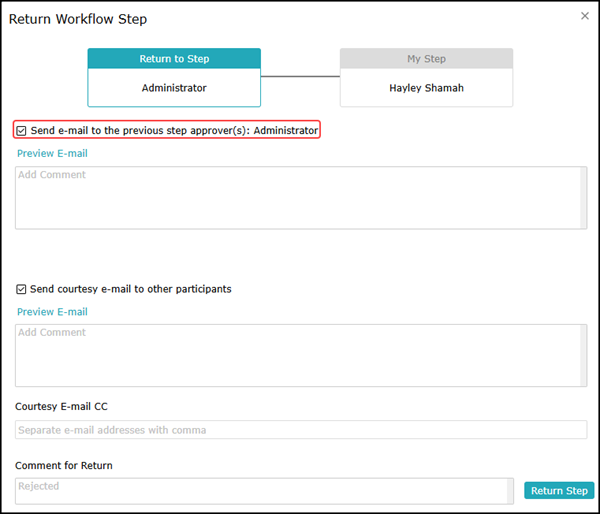Uncheck Send e-mail to previous step approver
Viewport: 600px width, 514px height.
tap(21, 131)
